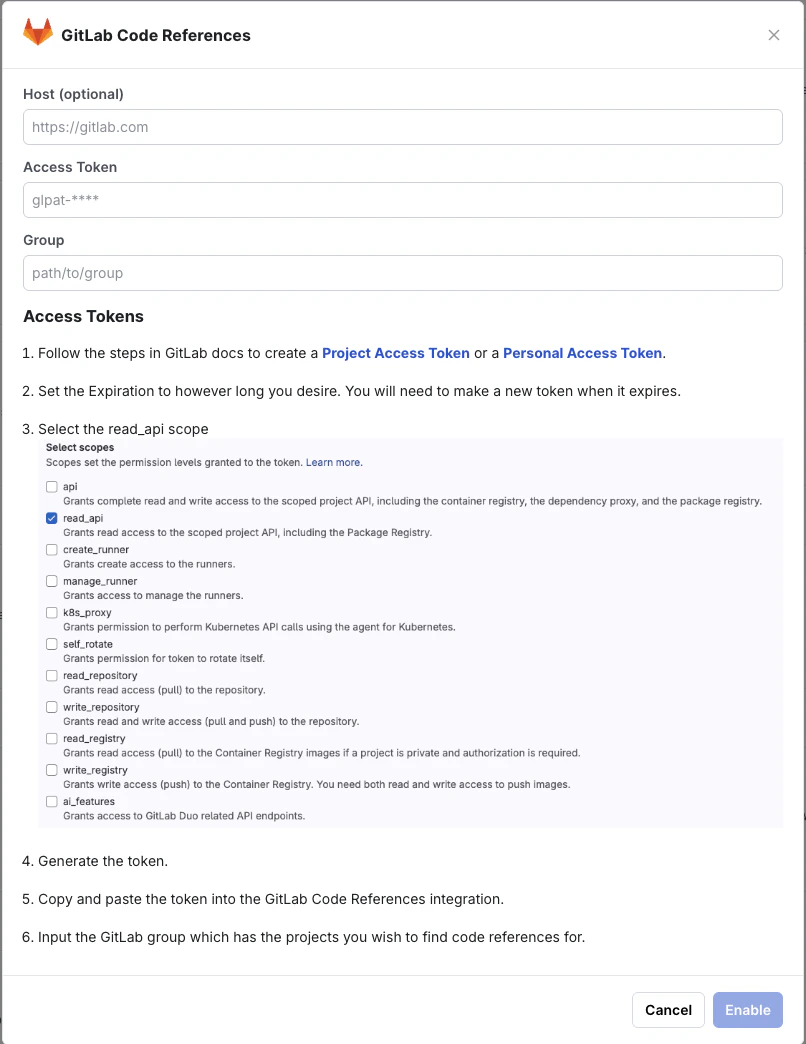Check the create_runner scope
This screenshot has height=1044, width=806.
pyautogui.click(x=51, y=549)
